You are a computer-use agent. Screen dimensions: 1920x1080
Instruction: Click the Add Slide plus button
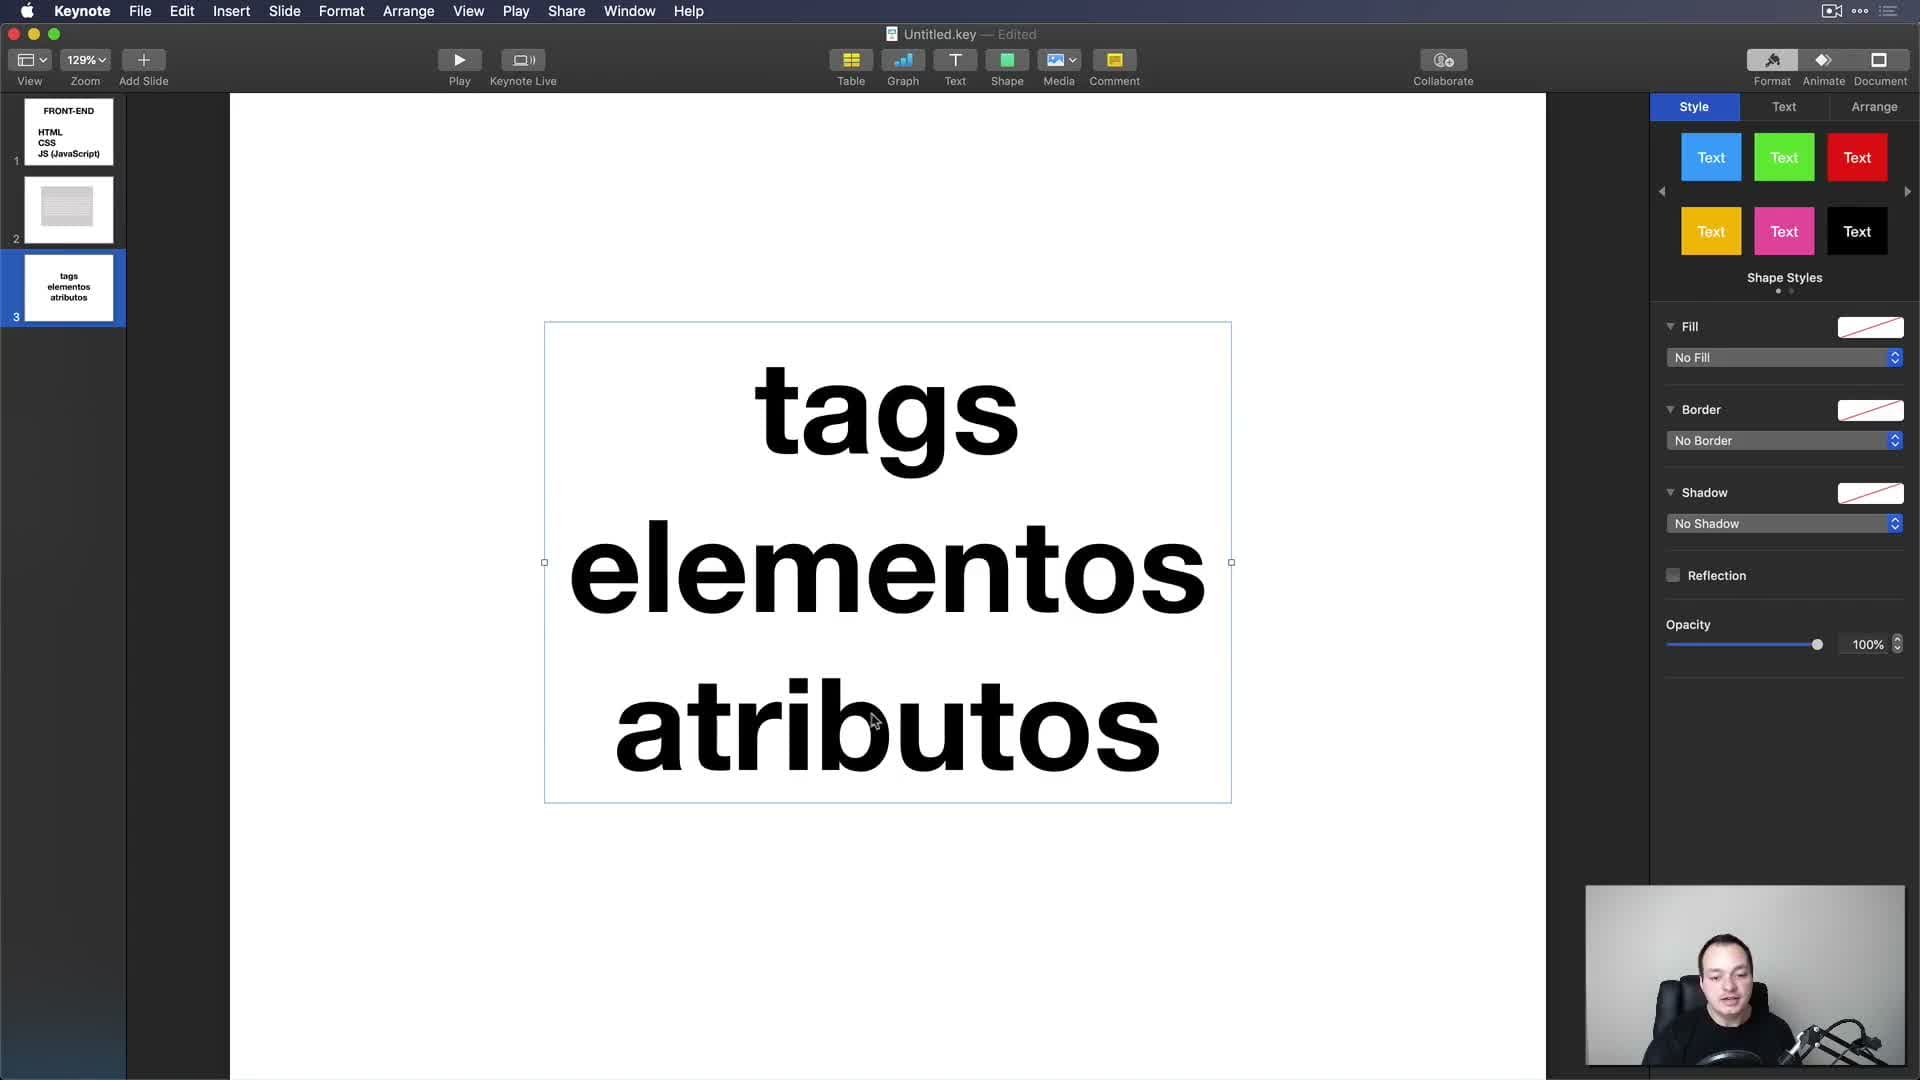(x=143, y=60)
